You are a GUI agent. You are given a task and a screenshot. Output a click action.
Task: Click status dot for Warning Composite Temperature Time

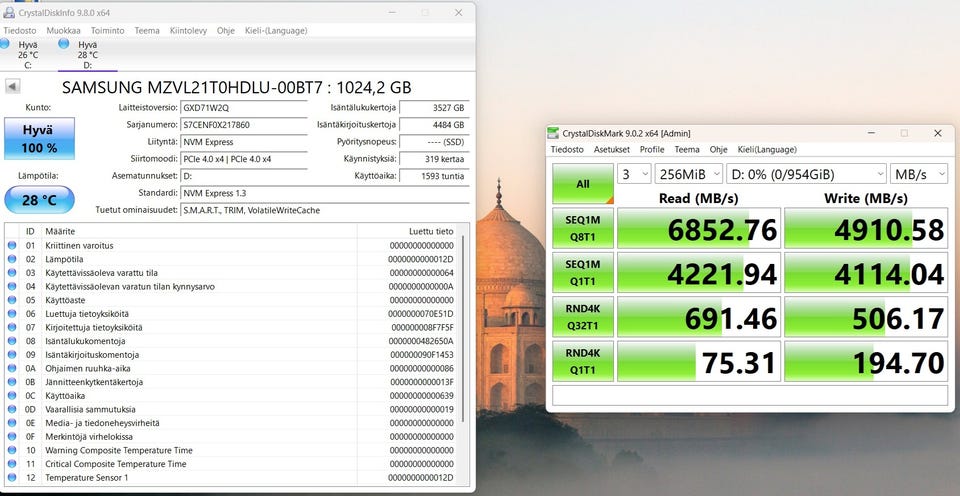coord(12,450)
